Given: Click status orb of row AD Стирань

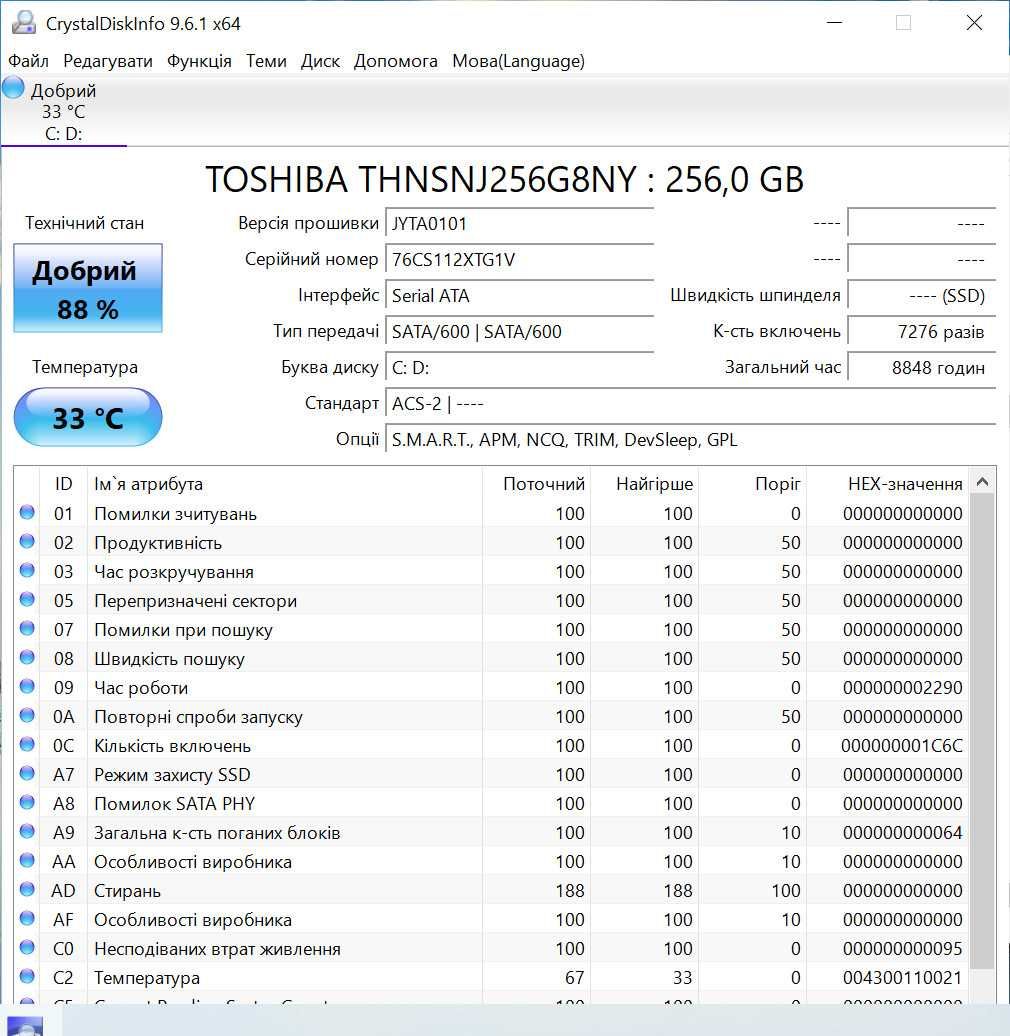Looking at the screenshot, I should [27, 889].
